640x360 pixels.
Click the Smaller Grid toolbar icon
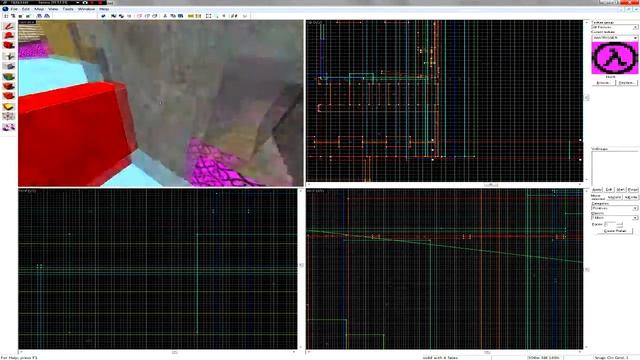tap(20, 16)
